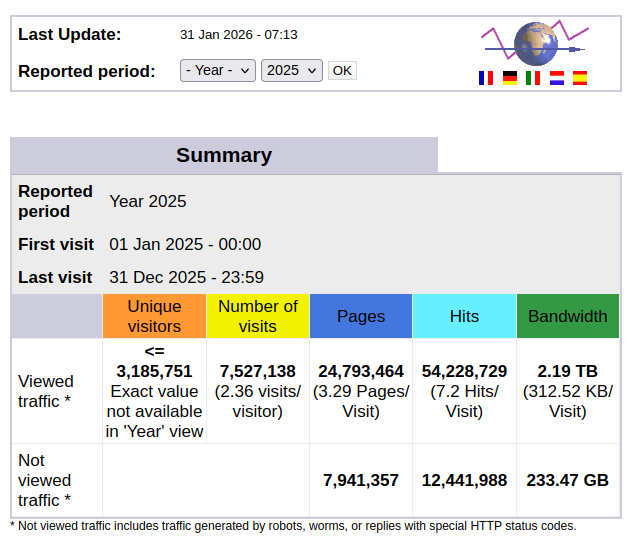Click the yellow Number of visits header
The width and height of the screenshot is (627, 540).
[257, 316]
